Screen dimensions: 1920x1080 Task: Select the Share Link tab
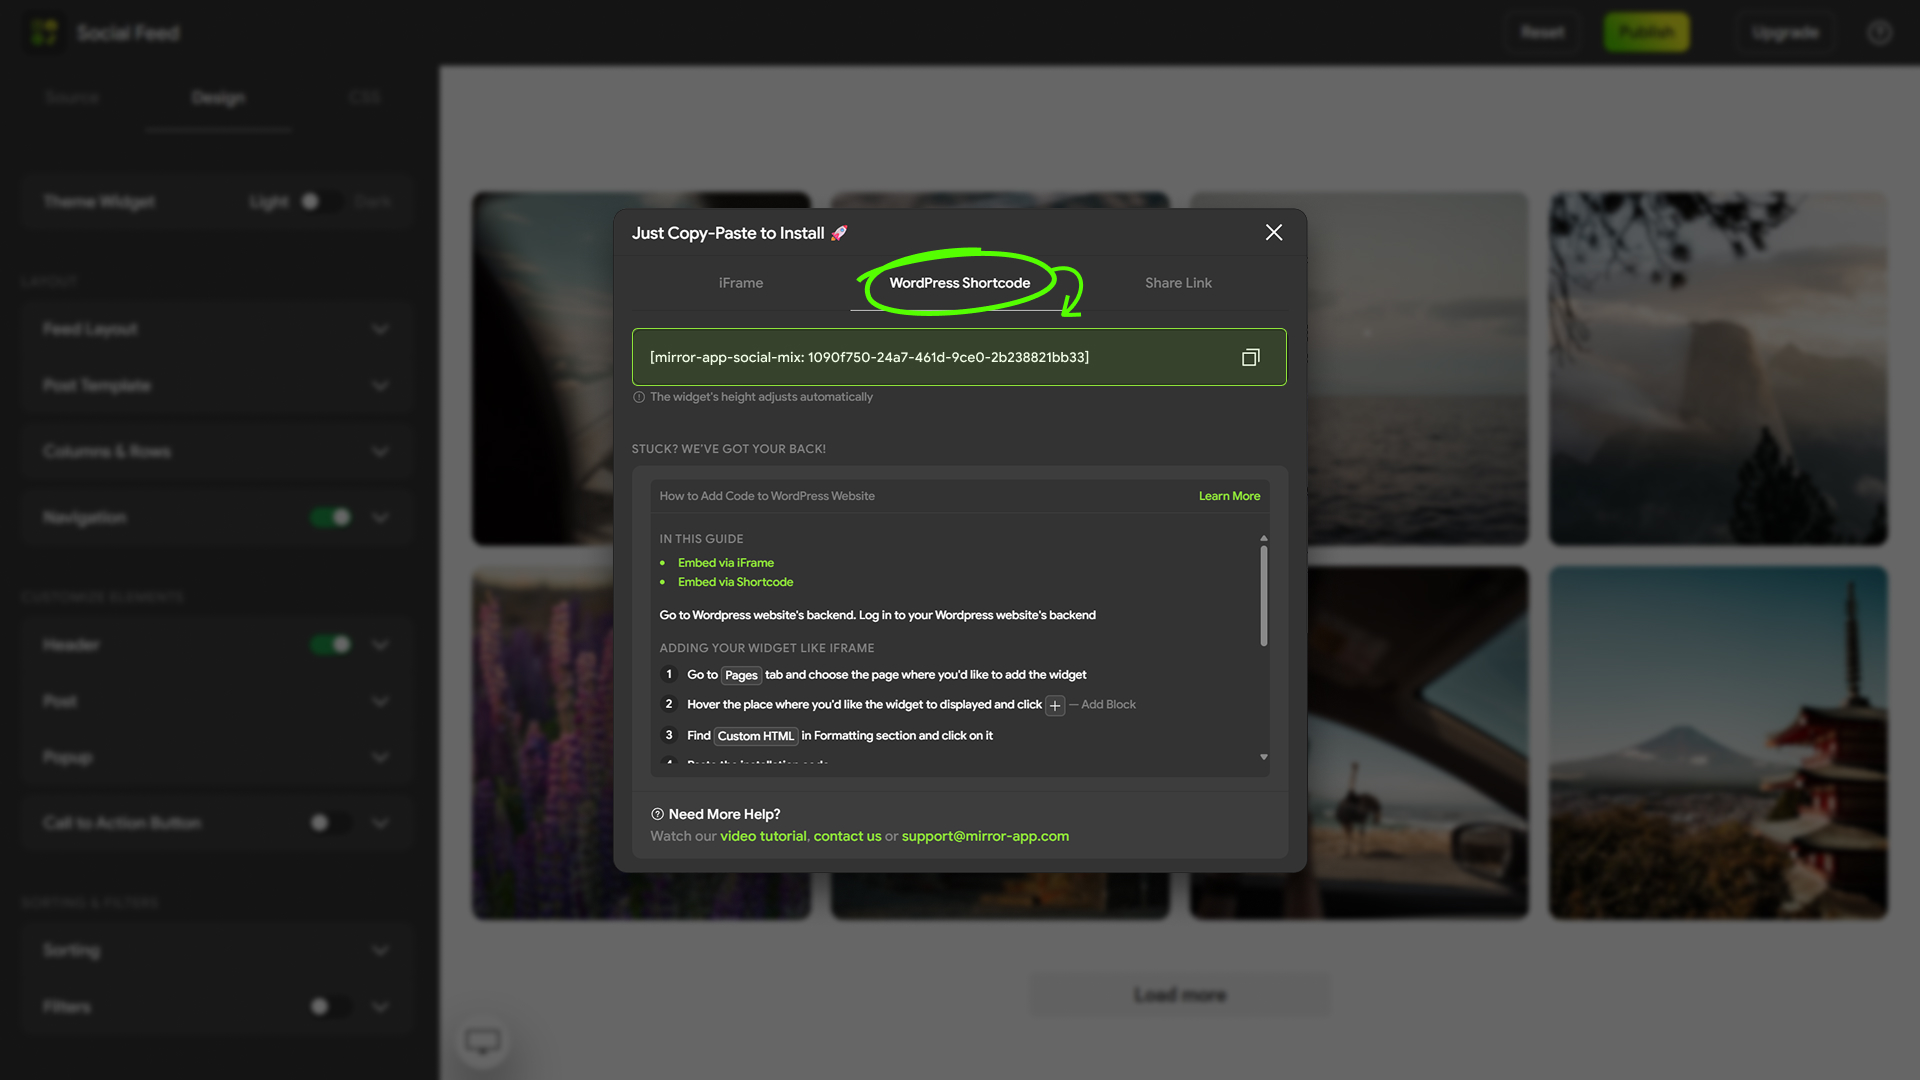tap(1178, 283)
